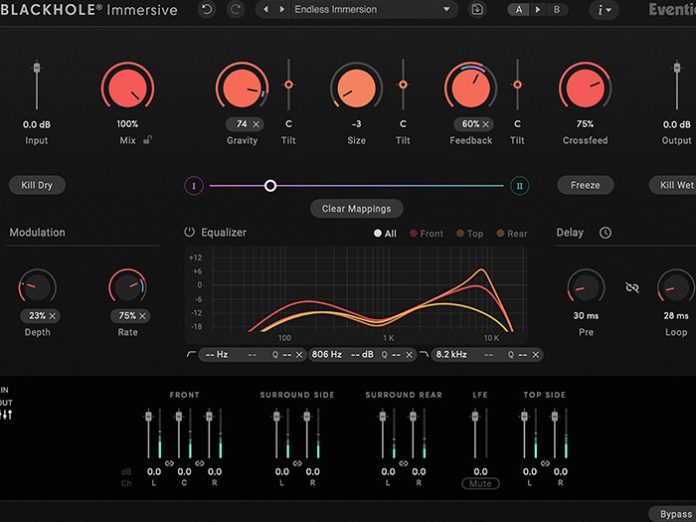
Task: Click the LFE channel fader
Action: [x=475, y=416]
